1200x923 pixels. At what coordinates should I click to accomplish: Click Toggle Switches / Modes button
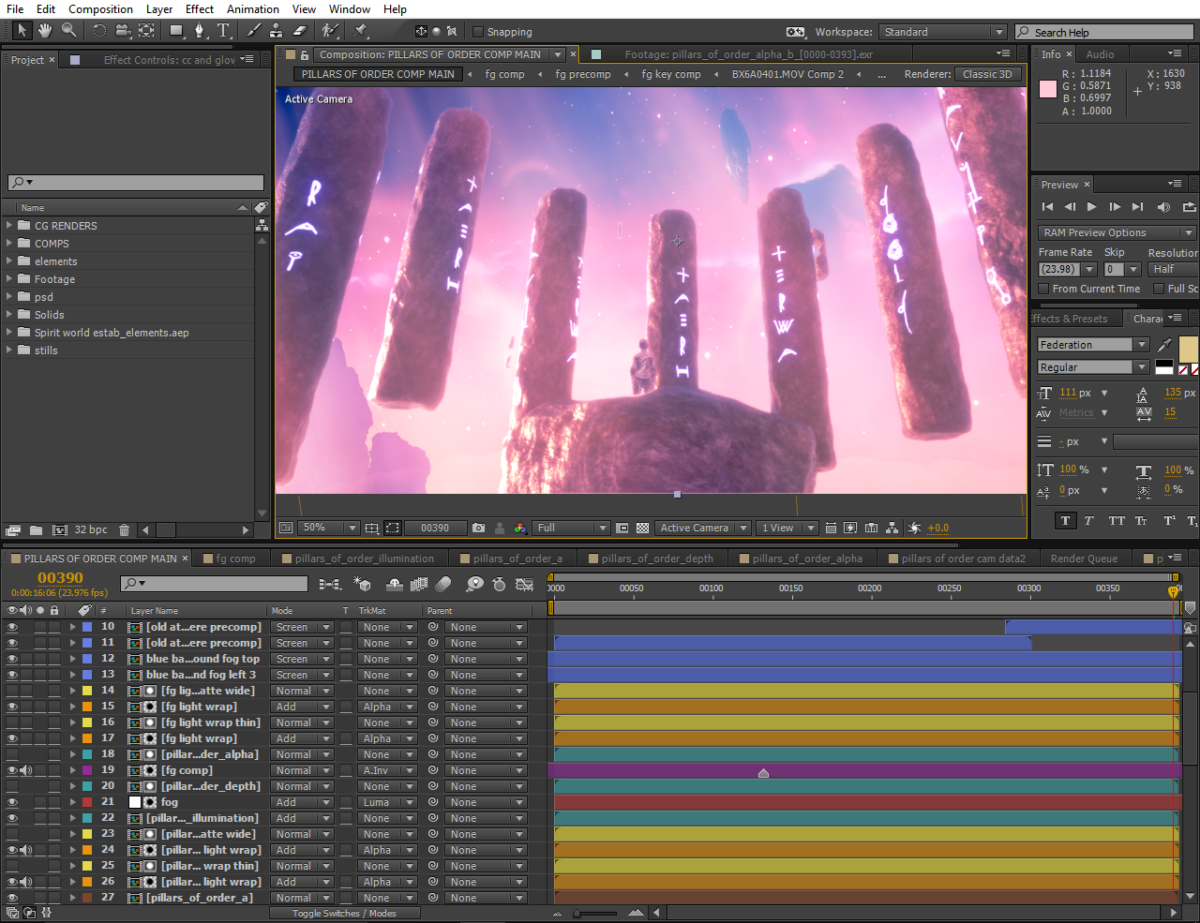click(x=344, y=913)
